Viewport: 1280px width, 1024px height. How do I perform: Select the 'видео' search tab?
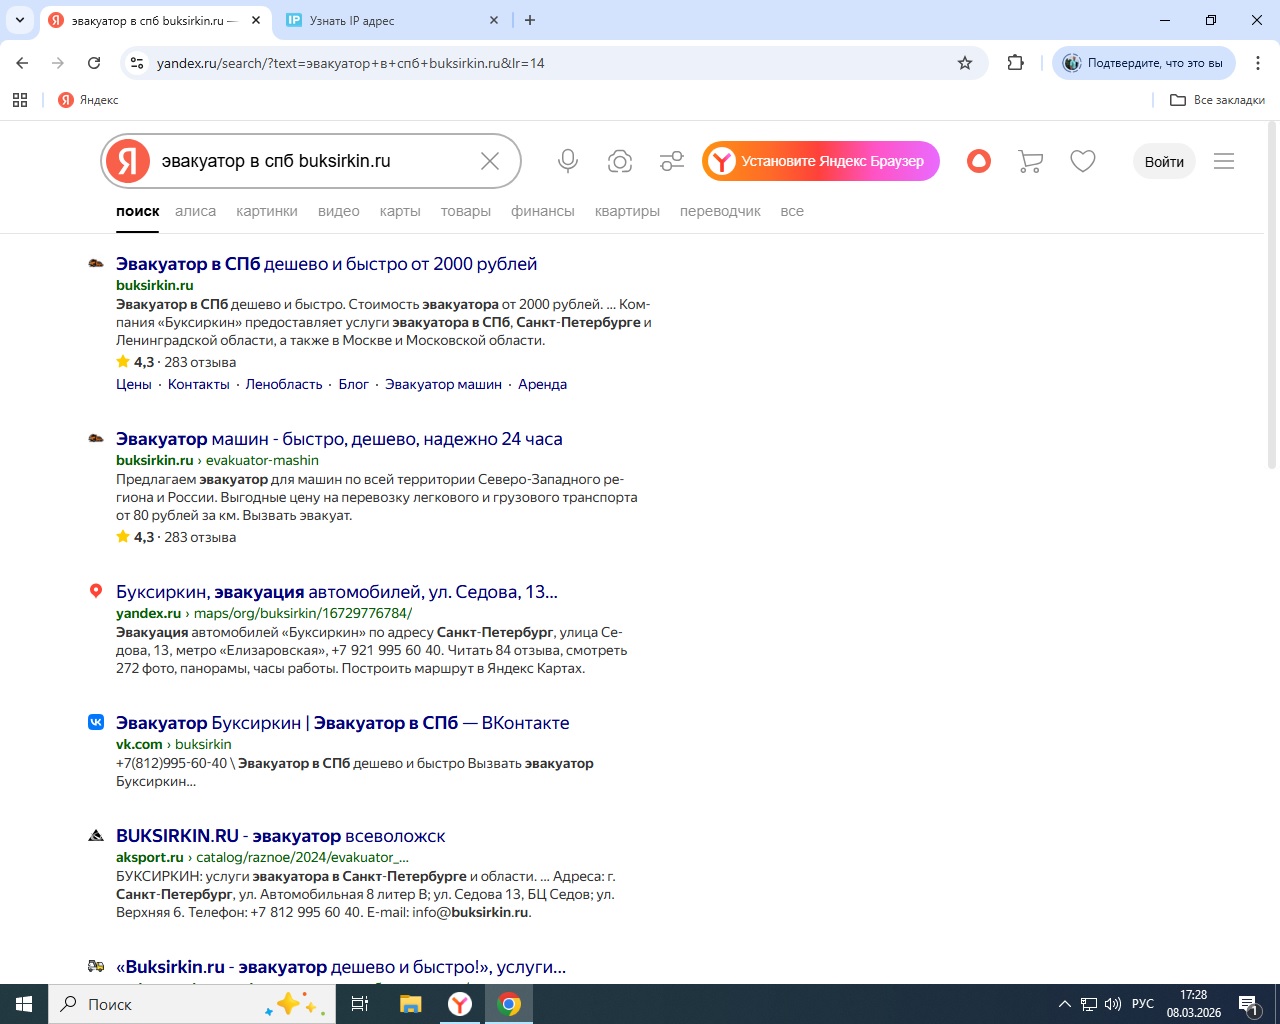pos(339,211)
